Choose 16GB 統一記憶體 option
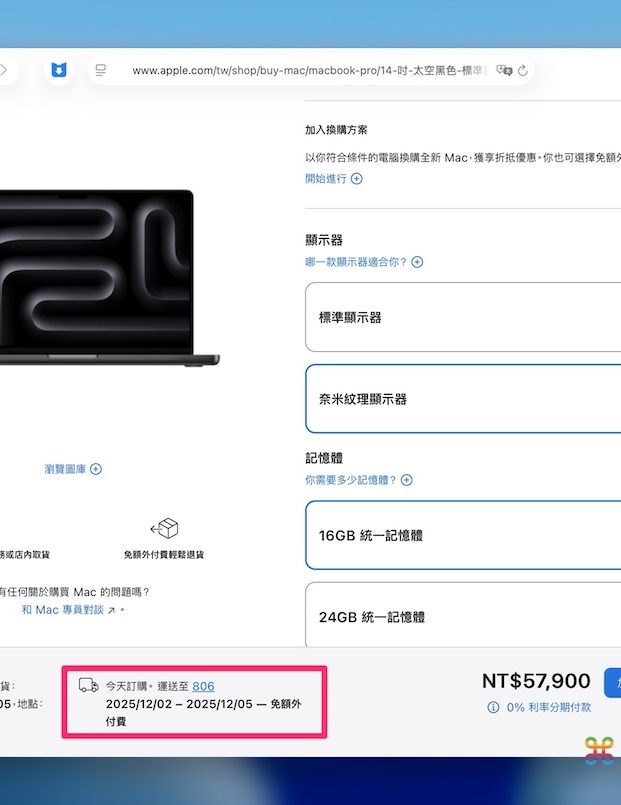Image resolution: width=621 pixels, height=805 pixels. 462,535
